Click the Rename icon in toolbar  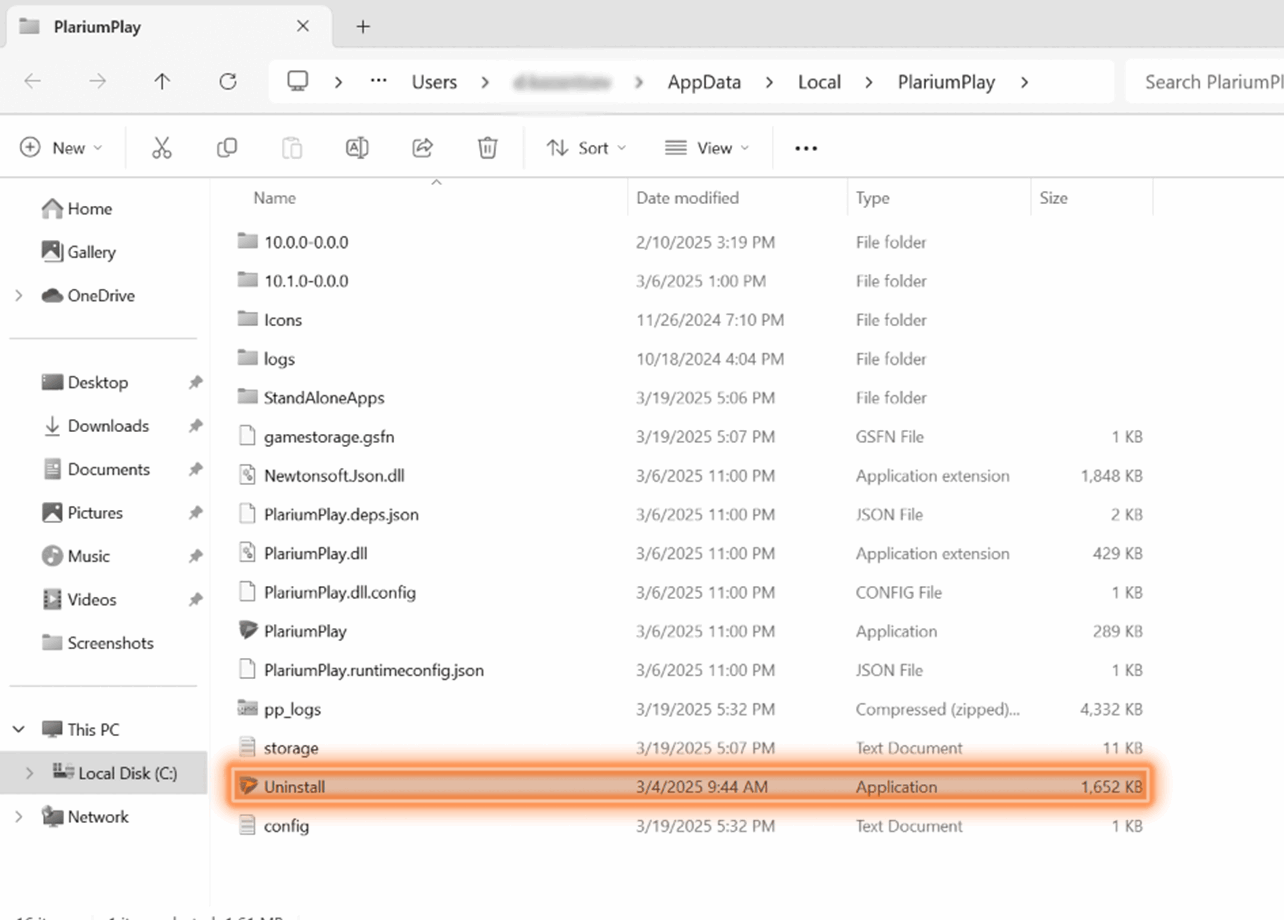click(357, 148)
